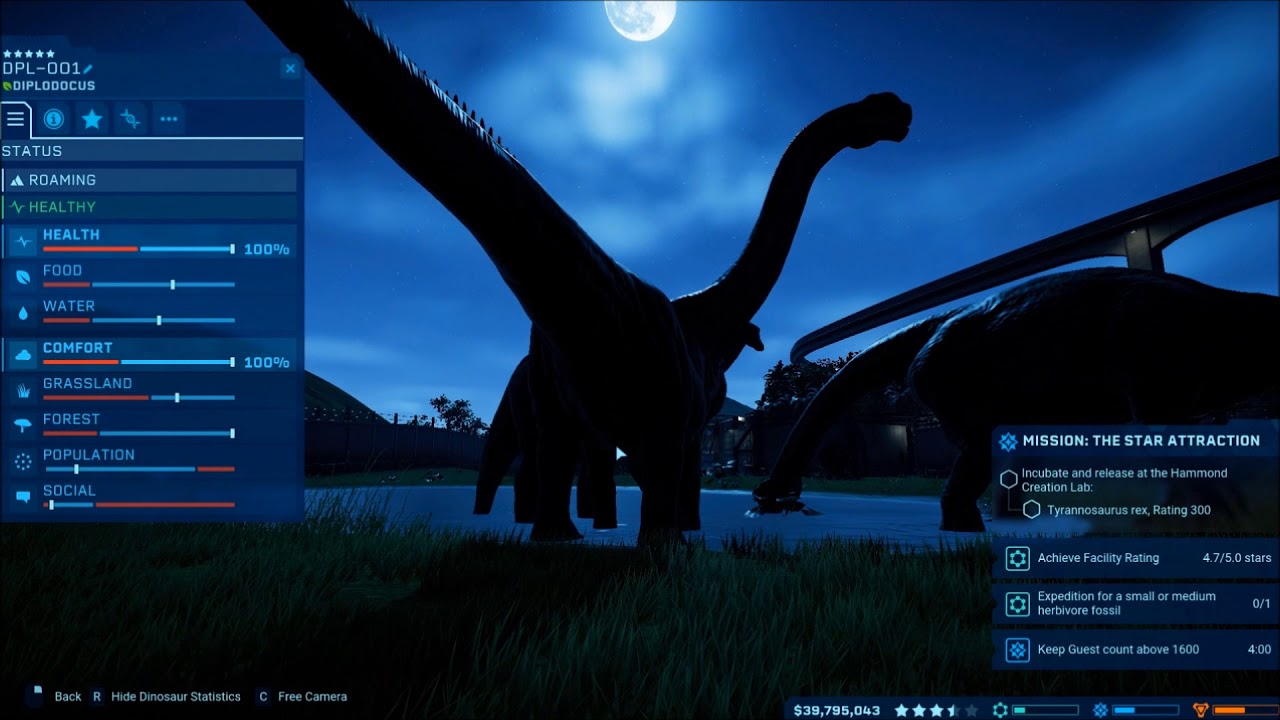
Task: Click the Expedition objective gear icon
Action: click(1017, 603)
